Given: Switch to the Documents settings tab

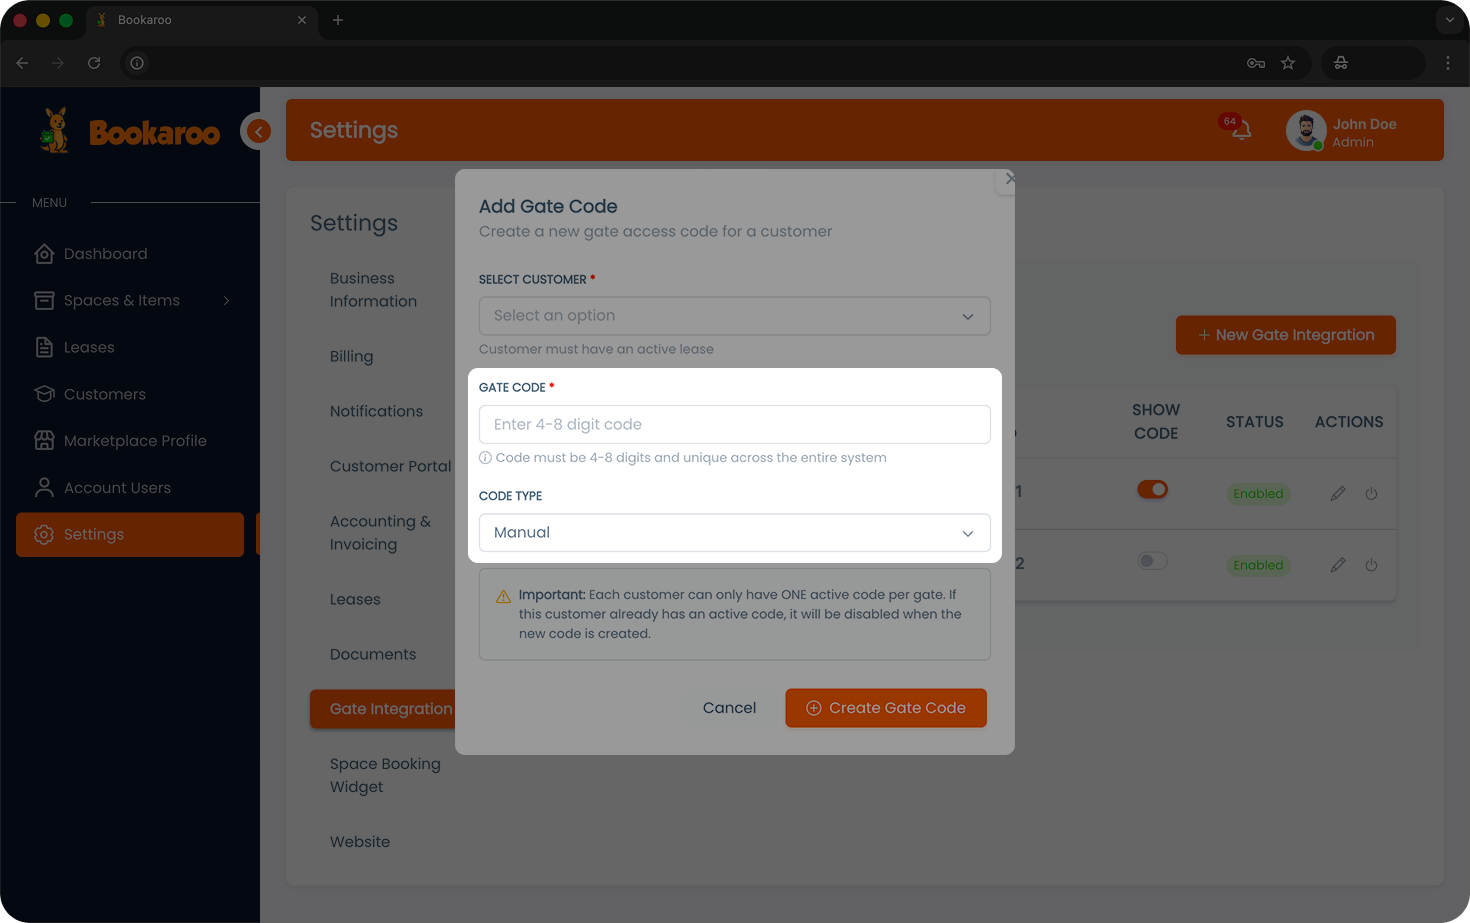Looking at the screenshot, I should (x=372, y=654).
